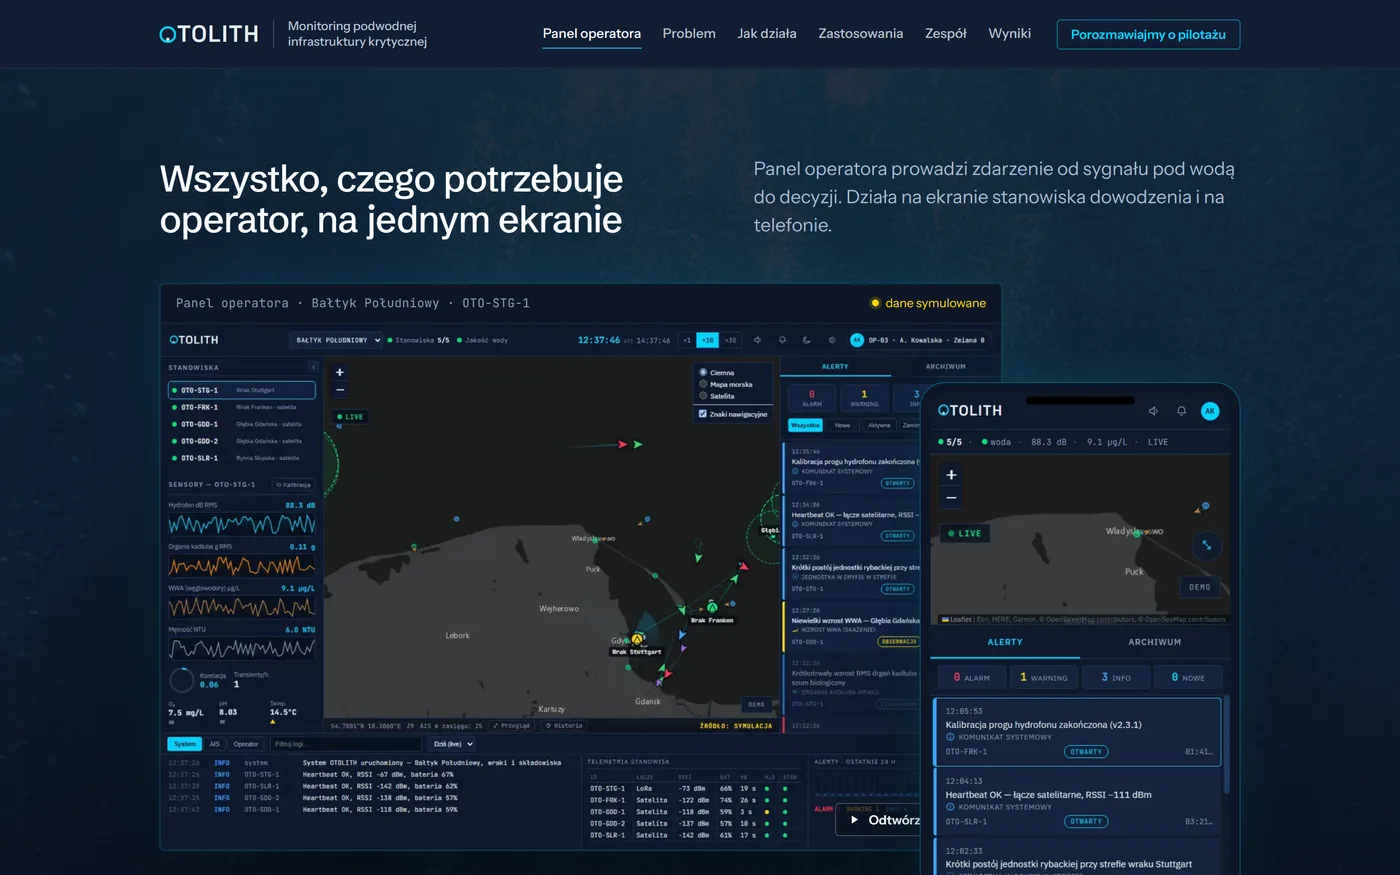
Task: Collapse the Stanowiska sidebar panel
Action: click(313, 367)
